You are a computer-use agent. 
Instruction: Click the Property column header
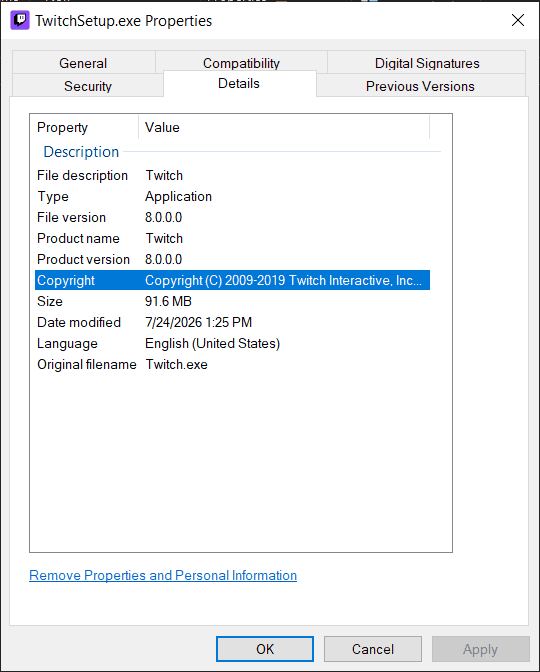(84, 127)
